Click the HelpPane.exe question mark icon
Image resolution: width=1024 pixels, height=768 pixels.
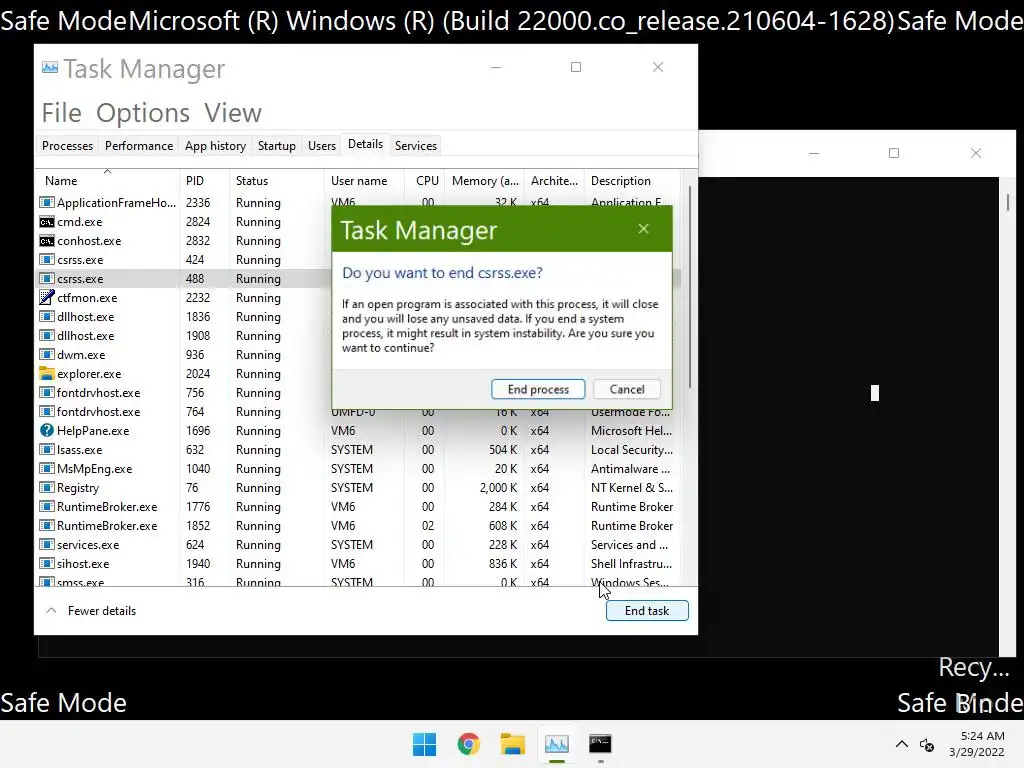tap(46, 430)
